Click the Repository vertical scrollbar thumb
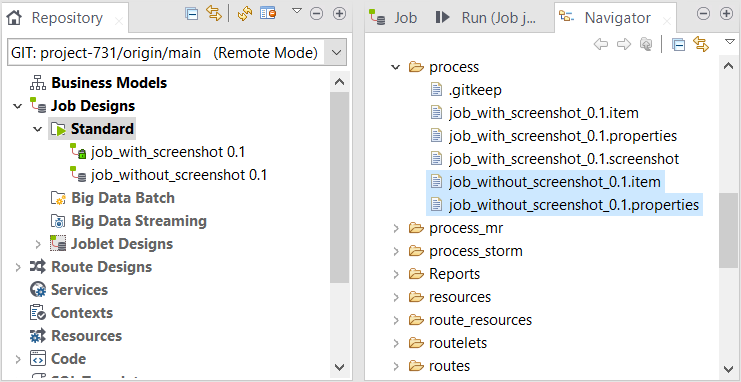 [x=339, y=187]
